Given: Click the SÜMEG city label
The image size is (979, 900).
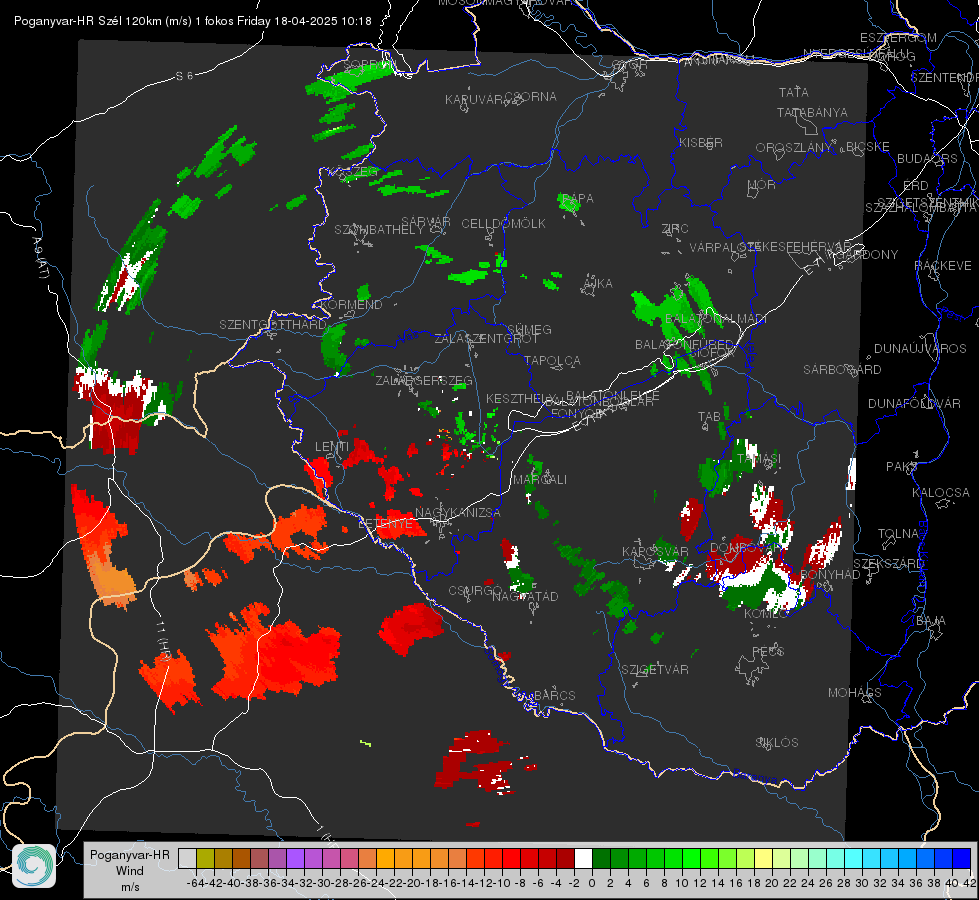Looking at the screenshot, I should [x=529, y=329].
